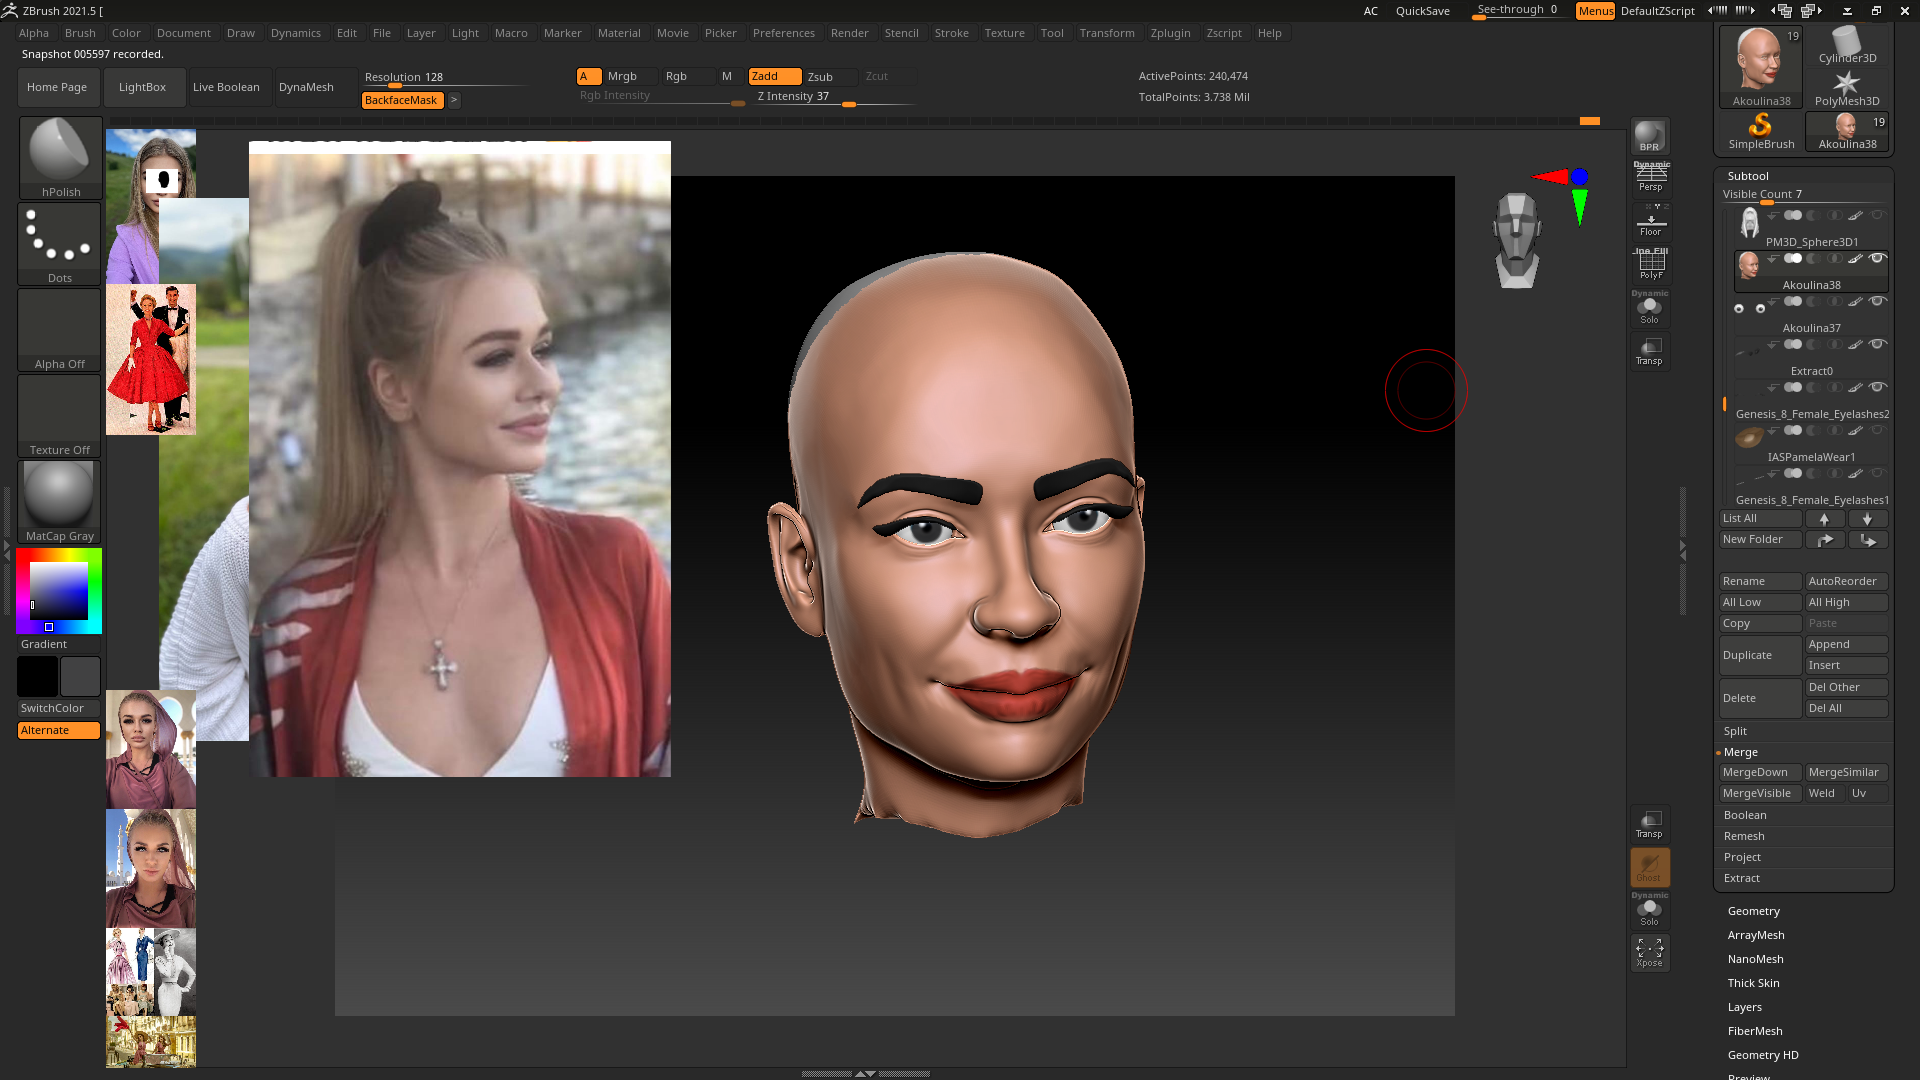Enable Zadd sculpt mode
This screenshot has width=1920, height=1080.
775,76
